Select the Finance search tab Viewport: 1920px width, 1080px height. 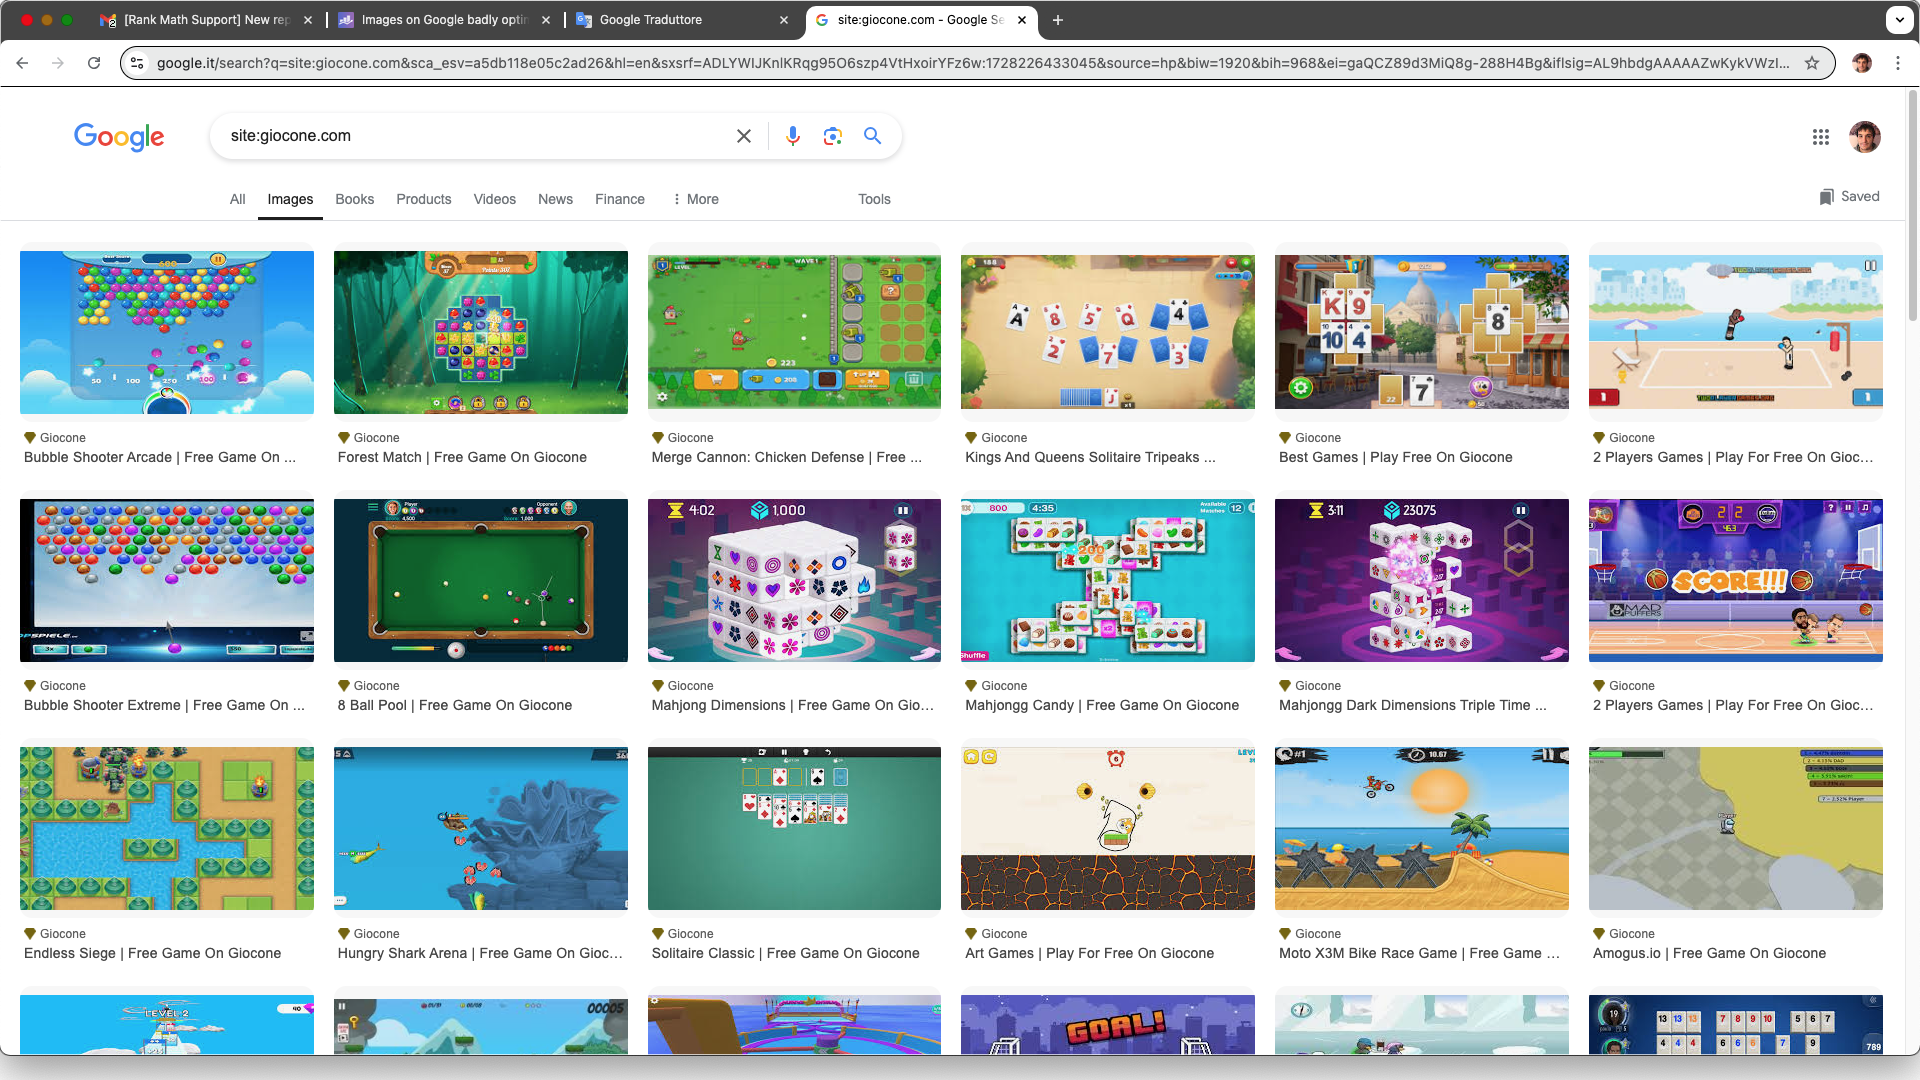[620, 199]
